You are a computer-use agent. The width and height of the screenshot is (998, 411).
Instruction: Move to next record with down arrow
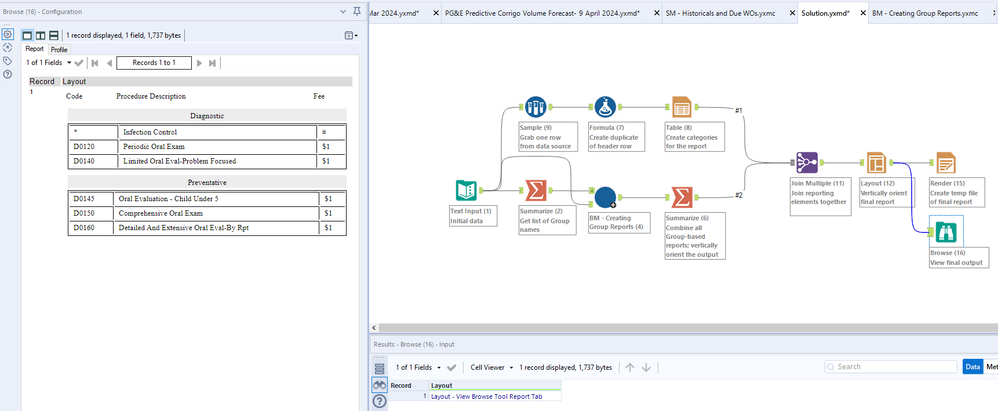pos(646,367)
